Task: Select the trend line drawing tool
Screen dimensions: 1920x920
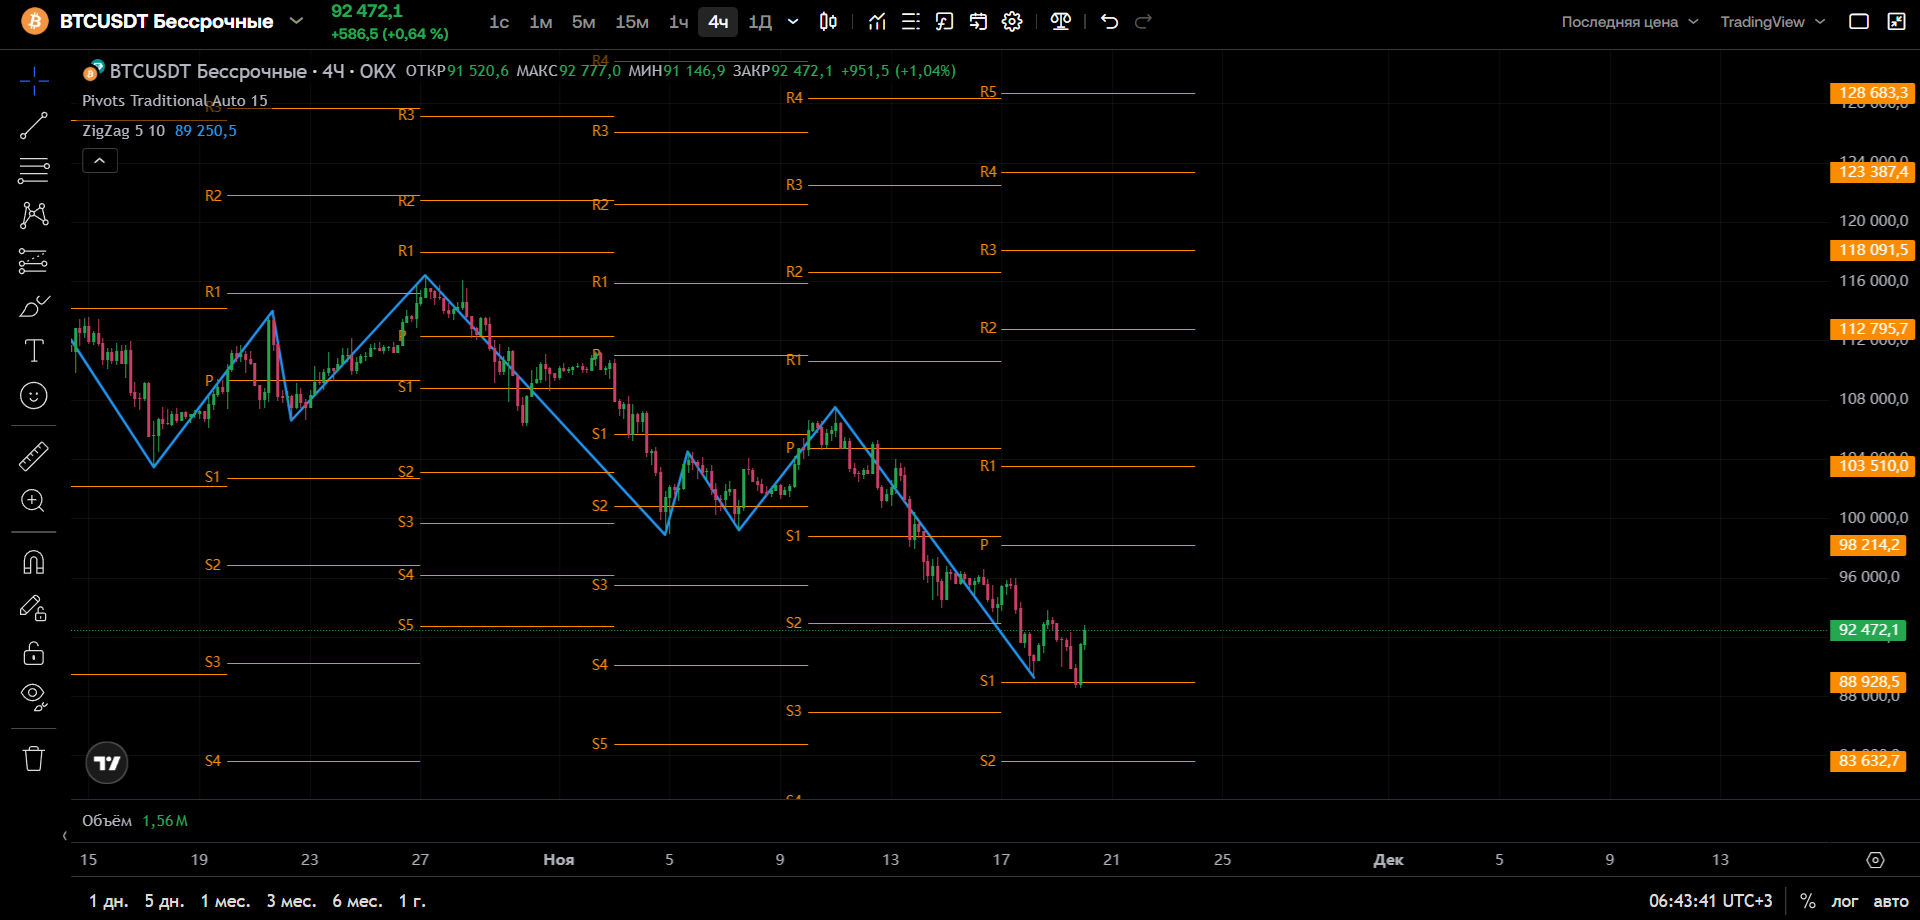Action: pyautogui.click(x=34, y=126)
